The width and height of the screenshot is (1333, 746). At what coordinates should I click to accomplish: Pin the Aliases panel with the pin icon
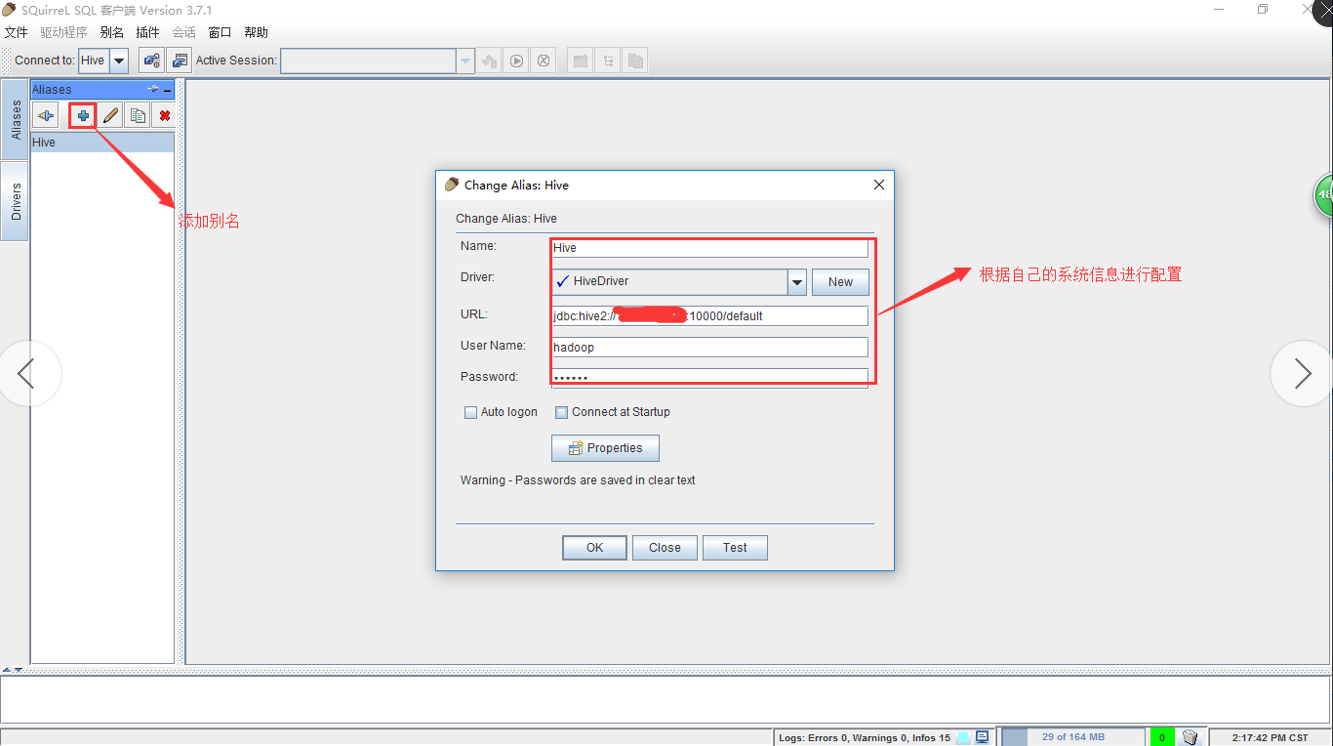pos(153,89)
